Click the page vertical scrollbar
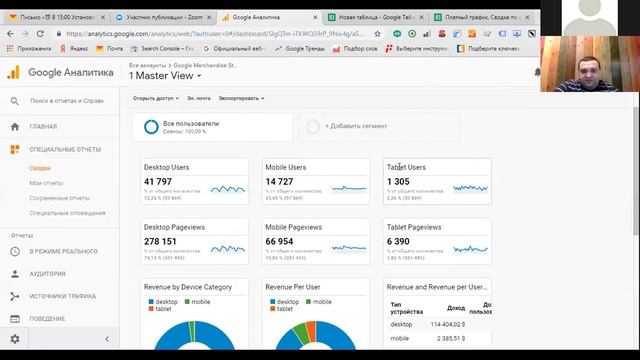This screenshot has width=640, height=360. (636, 171)
